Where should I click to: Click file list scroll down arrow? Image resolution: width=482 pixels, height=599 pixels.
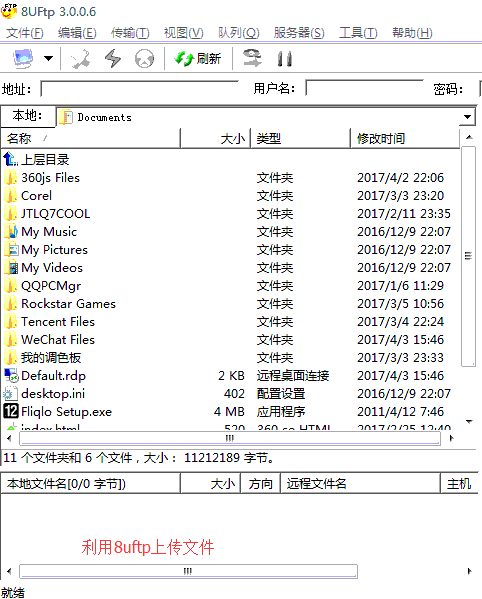point(469,422)
